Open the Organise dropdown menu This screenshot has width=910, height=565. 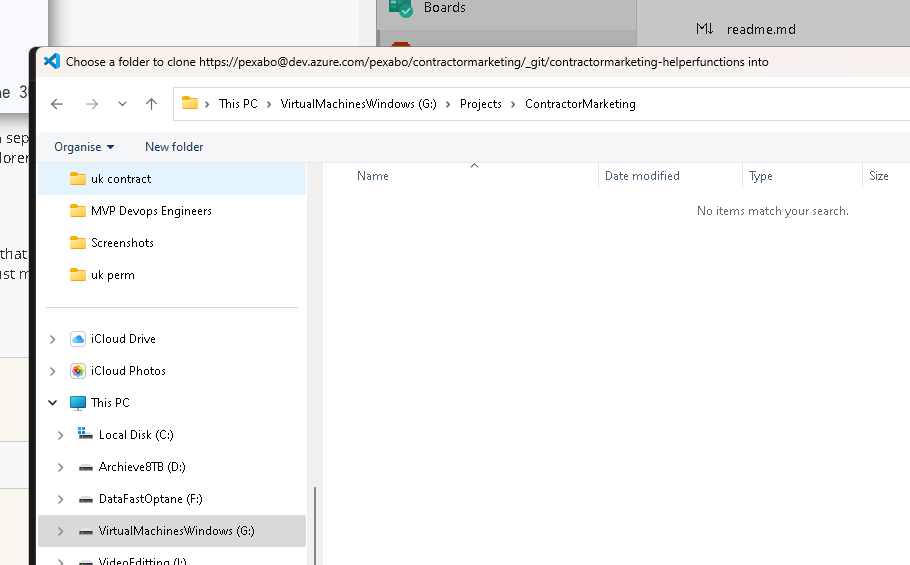point(84,147)
